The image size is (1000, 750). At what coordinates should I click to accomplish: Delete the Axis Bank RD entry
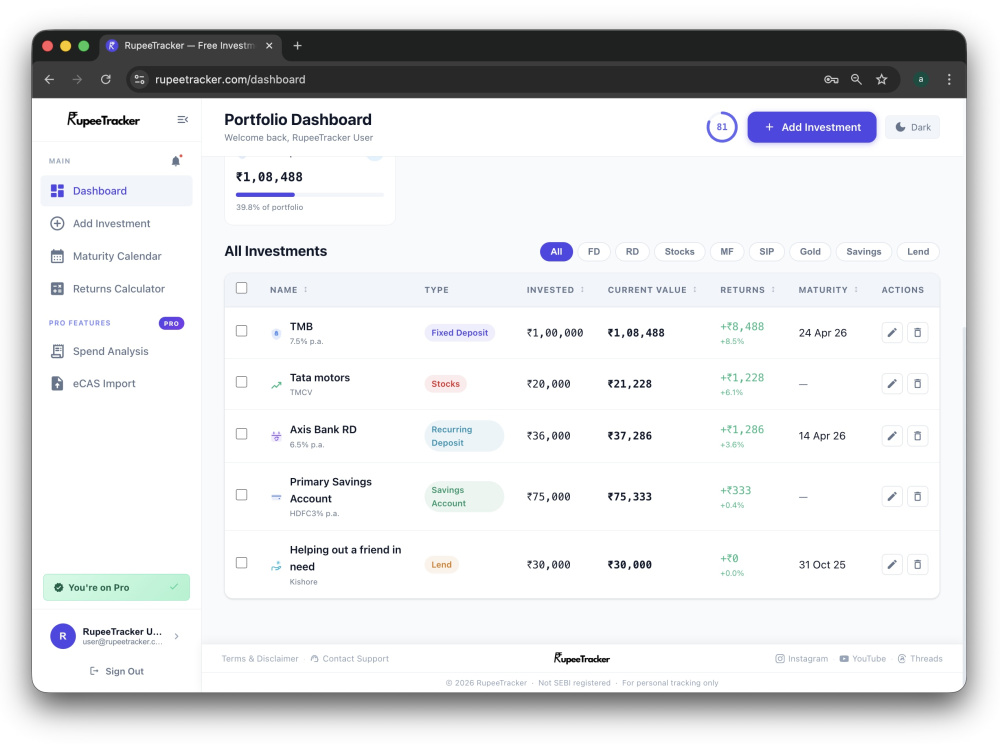[917, 436]
